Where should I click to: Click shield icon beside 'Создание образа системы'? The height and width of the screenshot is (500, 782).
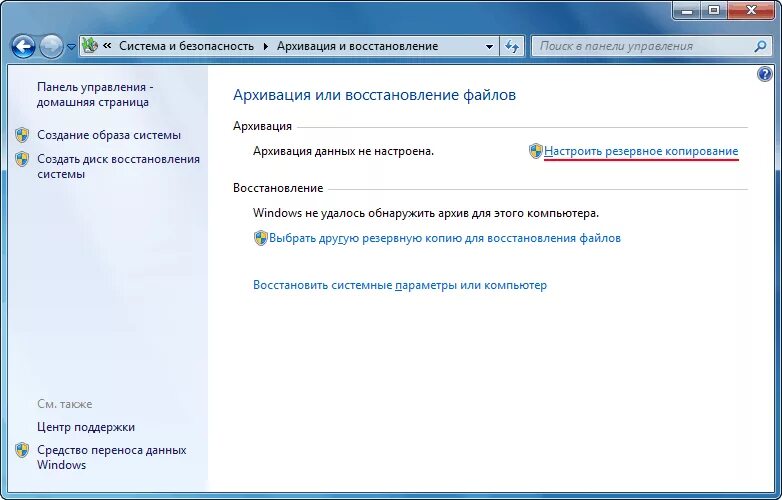pos(22,135)
